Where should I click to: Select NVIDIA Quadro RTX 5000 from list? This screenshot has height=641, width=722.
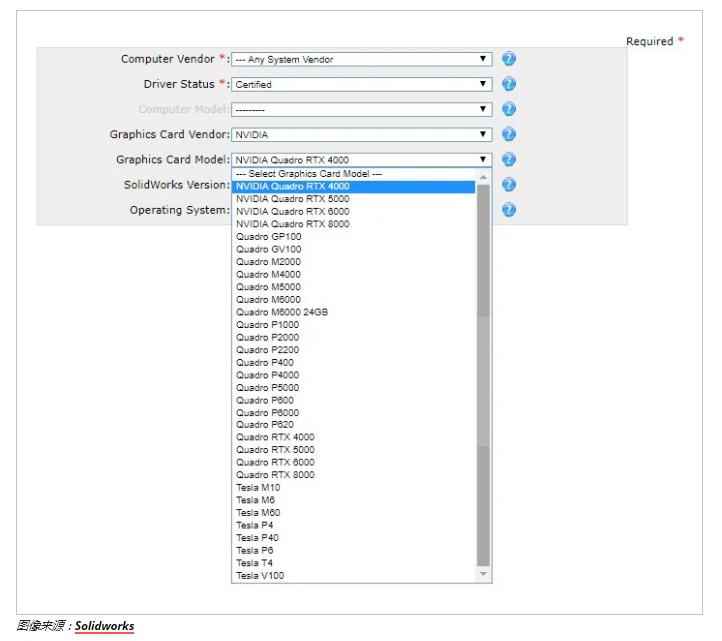pos(292,199)
